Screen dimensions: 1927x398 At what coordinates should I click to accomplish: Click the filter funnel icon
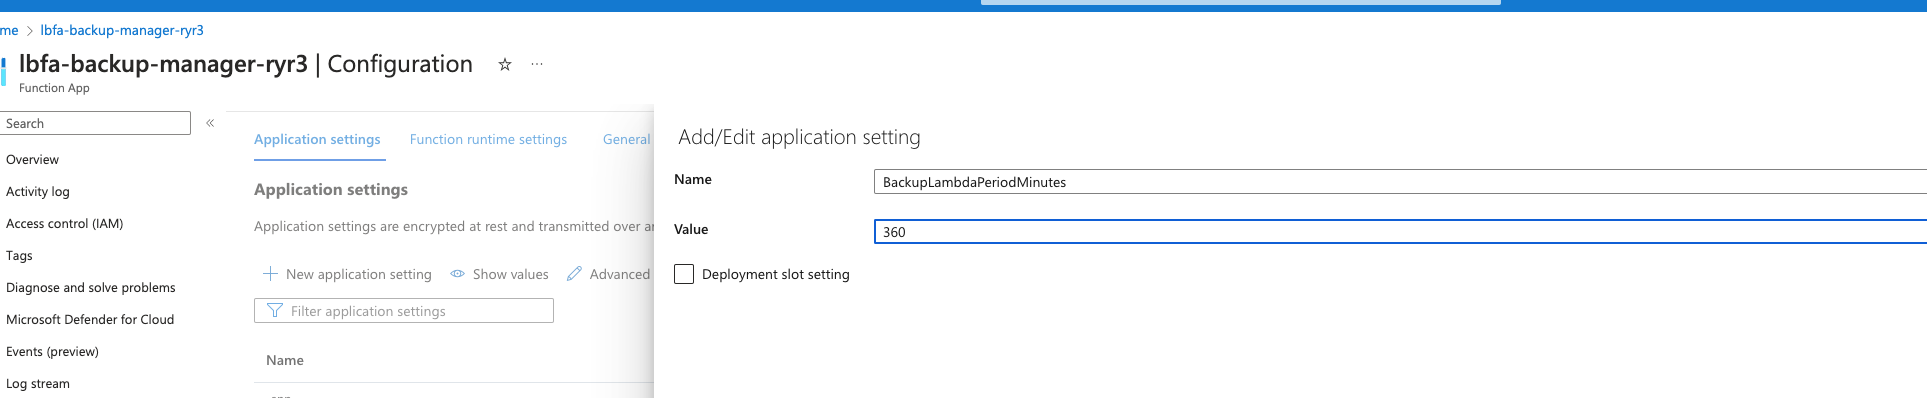click(275, 311)
